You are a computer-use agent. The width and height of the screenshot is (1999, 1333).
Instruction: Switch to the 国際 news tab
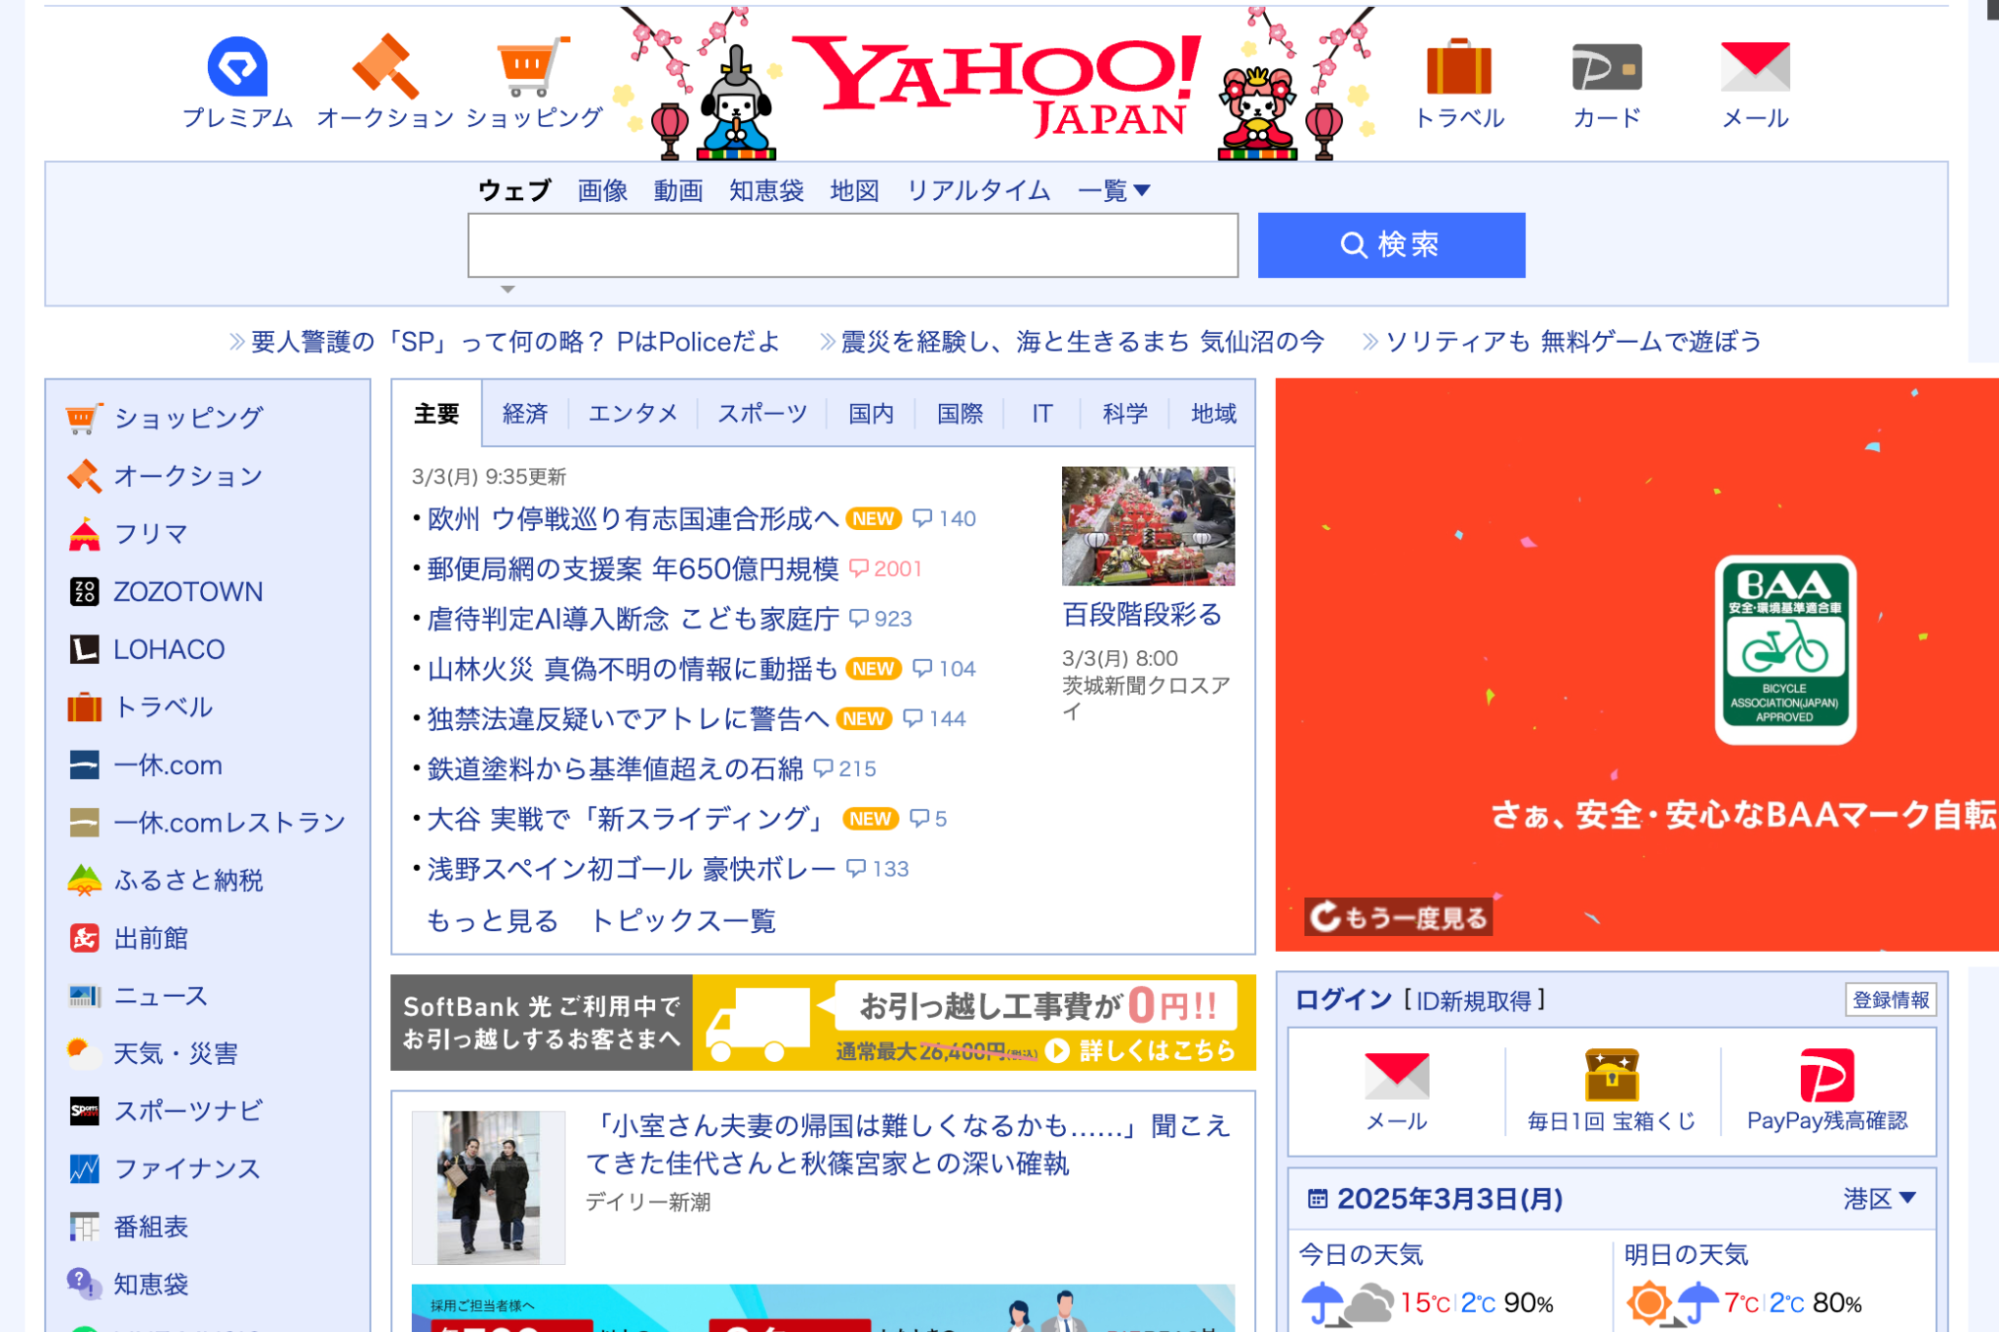click(x=960, y=414)
